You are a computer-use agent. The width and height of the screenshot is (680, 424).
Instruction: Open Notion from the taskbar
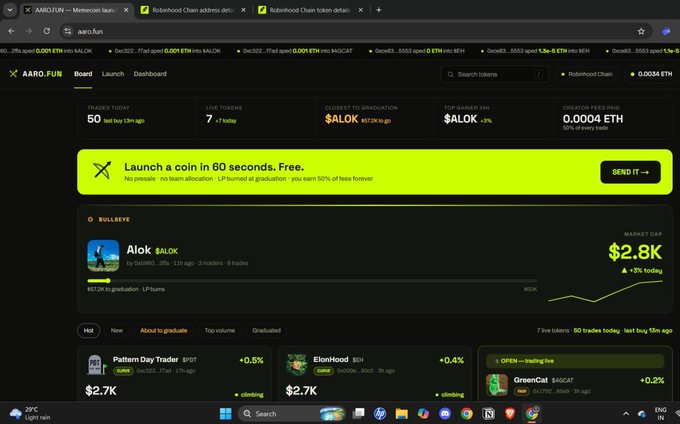pos(488,414)
